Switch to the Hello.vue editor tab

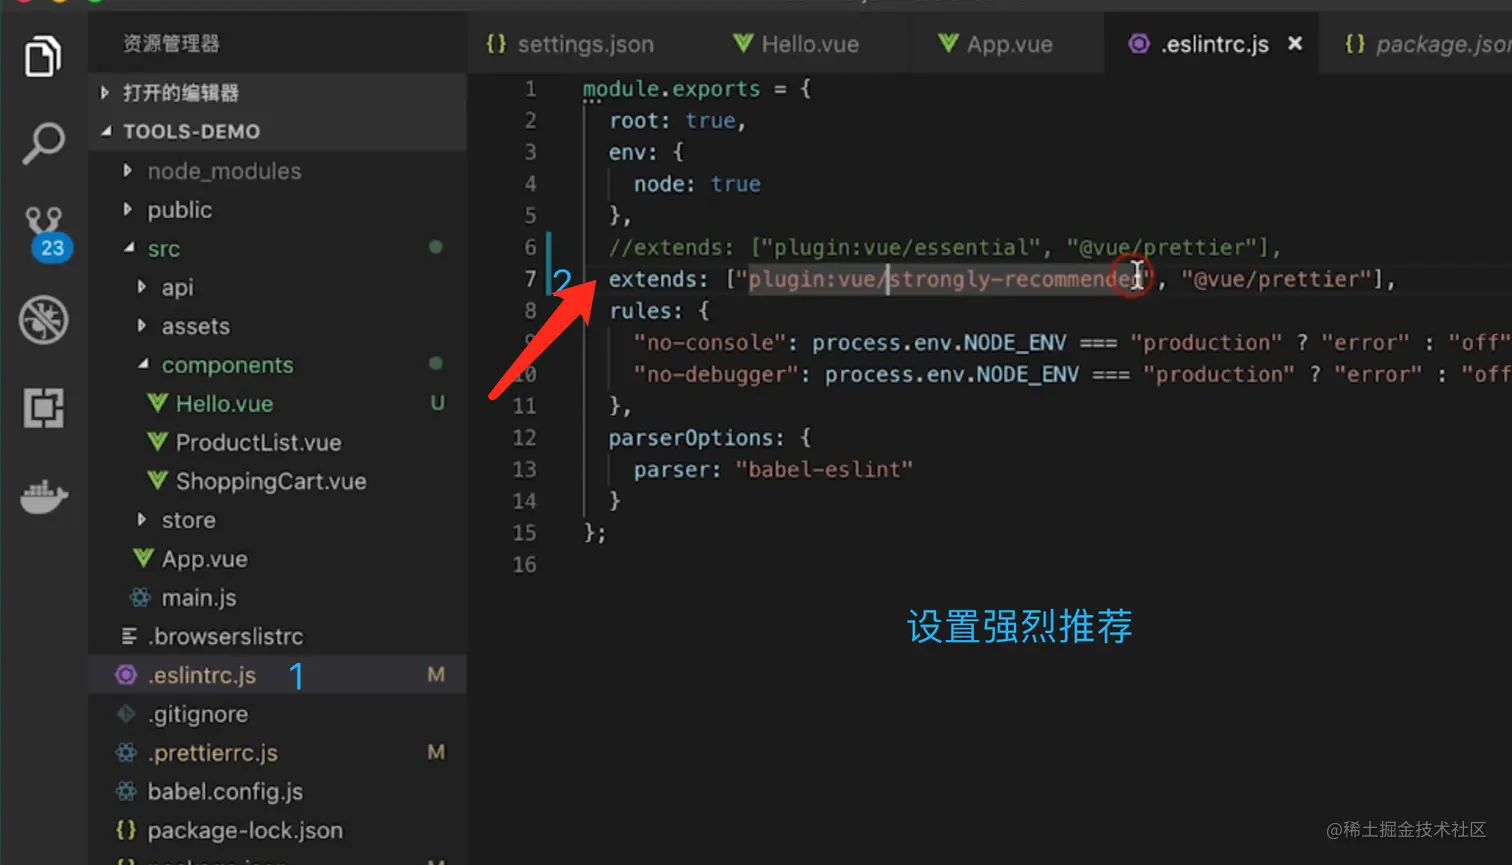[x=796, y=44]
